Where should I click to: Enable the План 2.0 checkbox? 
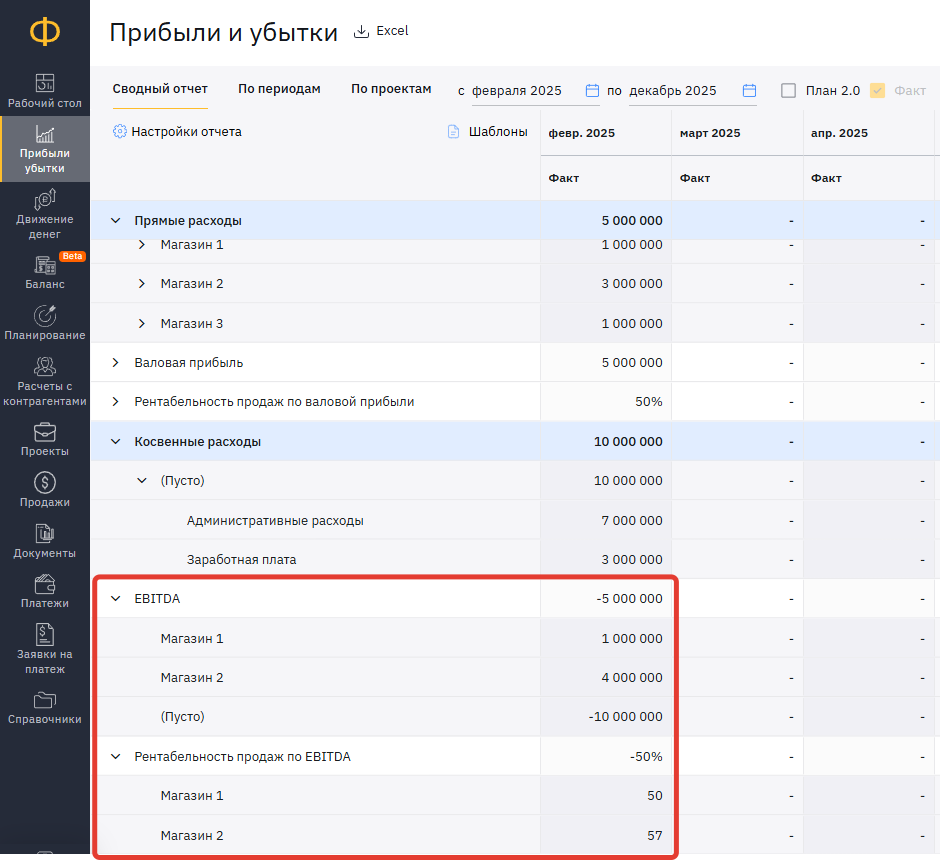788,91
